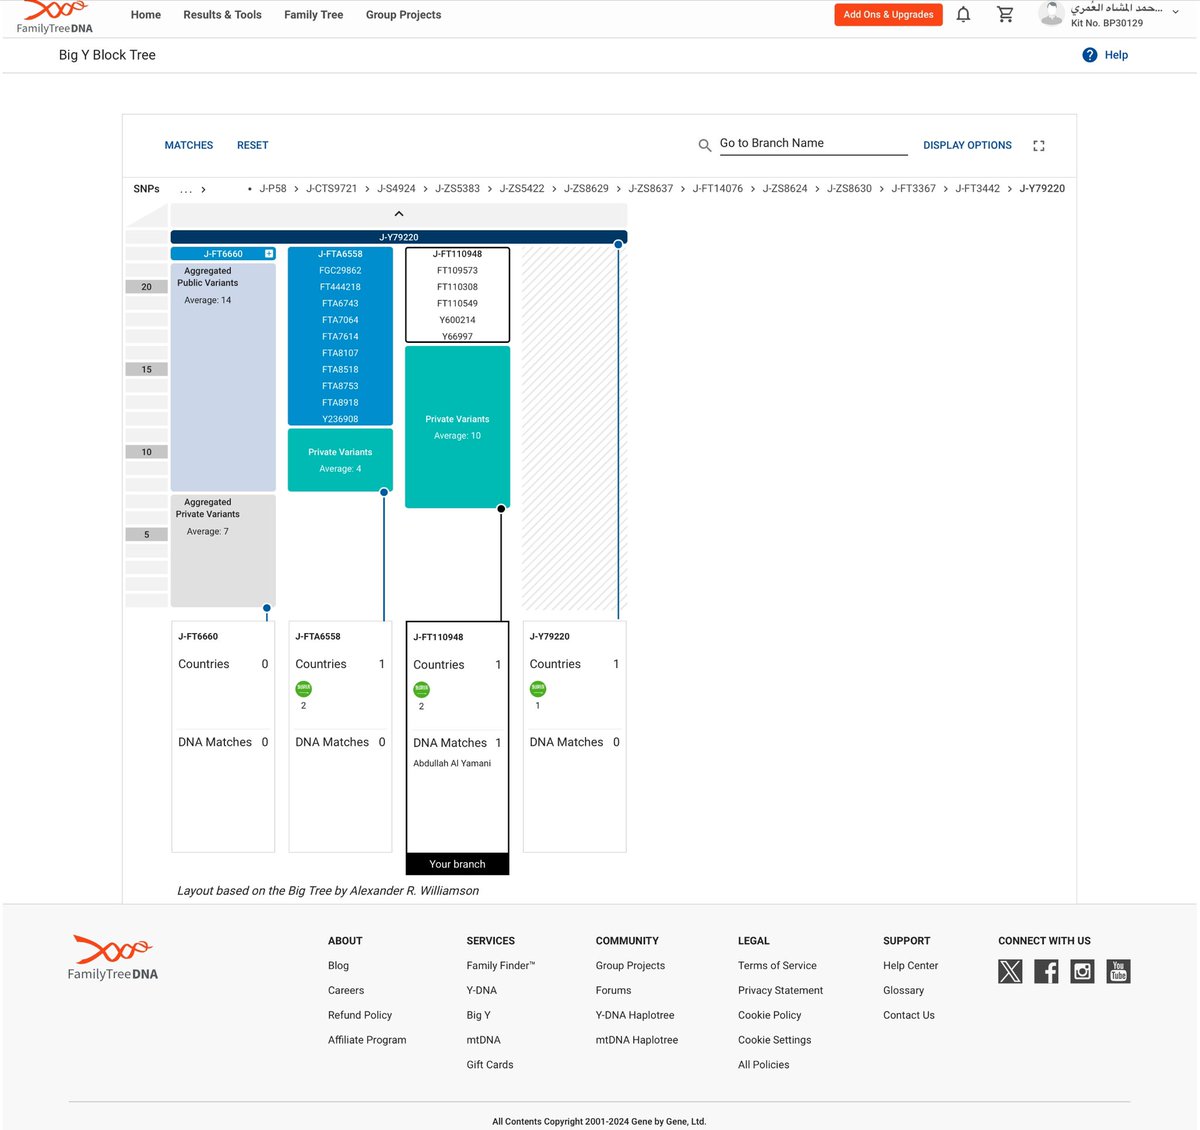Click the Saudi flag under J-FTA6558 countries
This screenshot has width=1200, height=1130.
pos(304,688)
